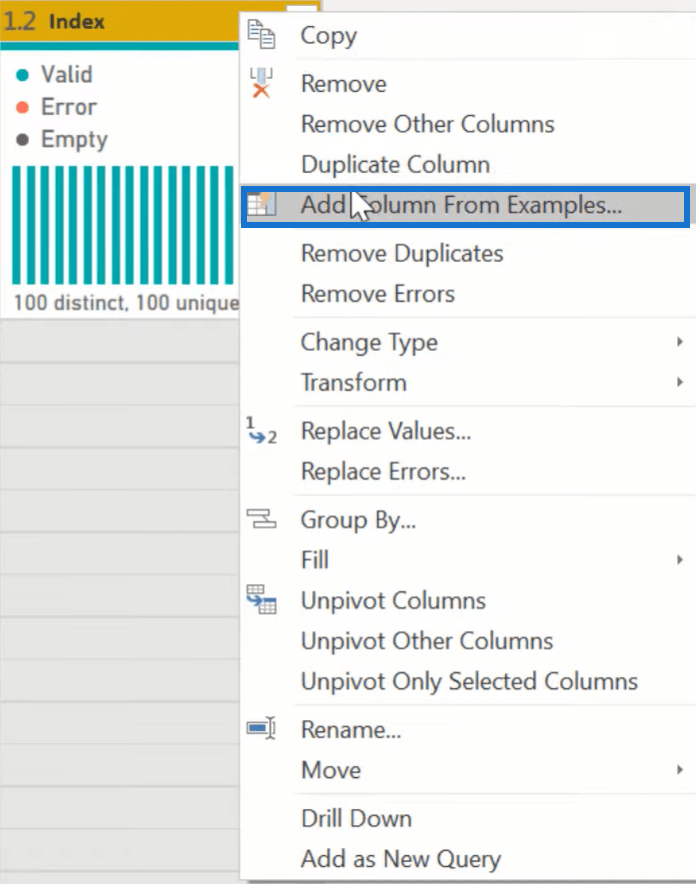Select Remove Duplicates entry
This screenshot has width=696, height=884.
(402, 253)
